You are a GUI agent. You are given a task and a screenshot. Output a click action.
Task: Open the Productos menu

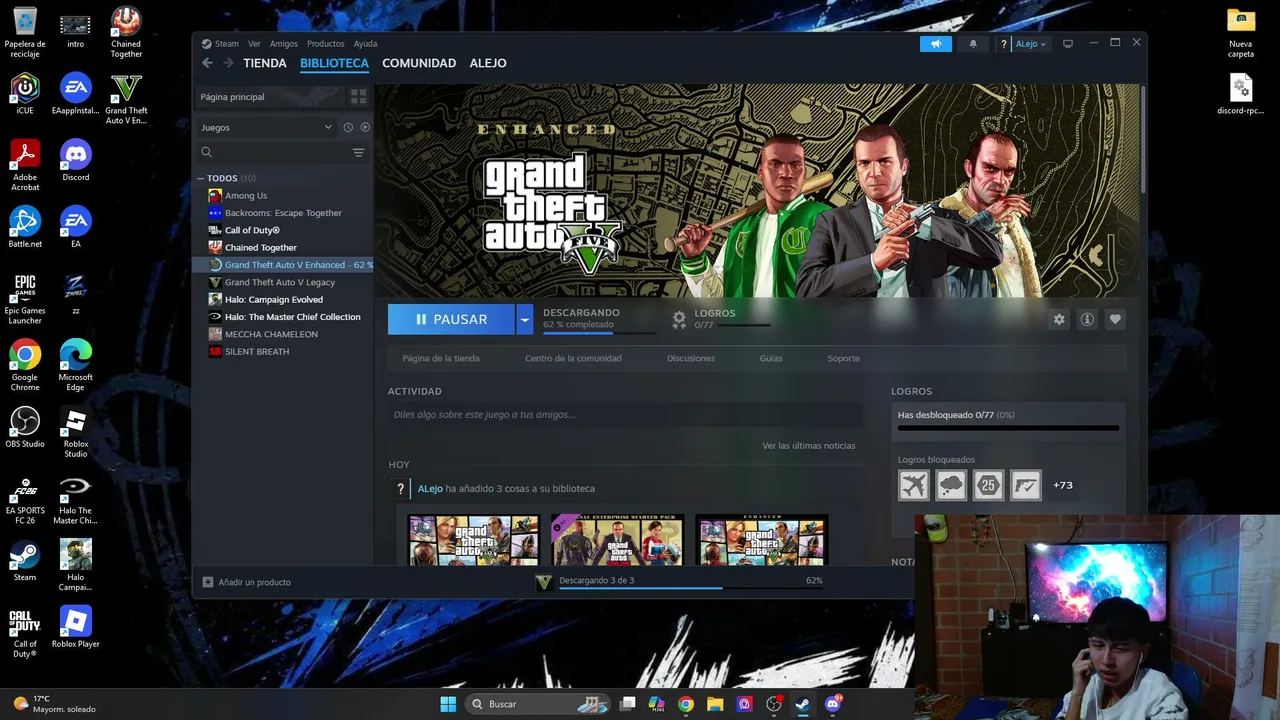325,44
